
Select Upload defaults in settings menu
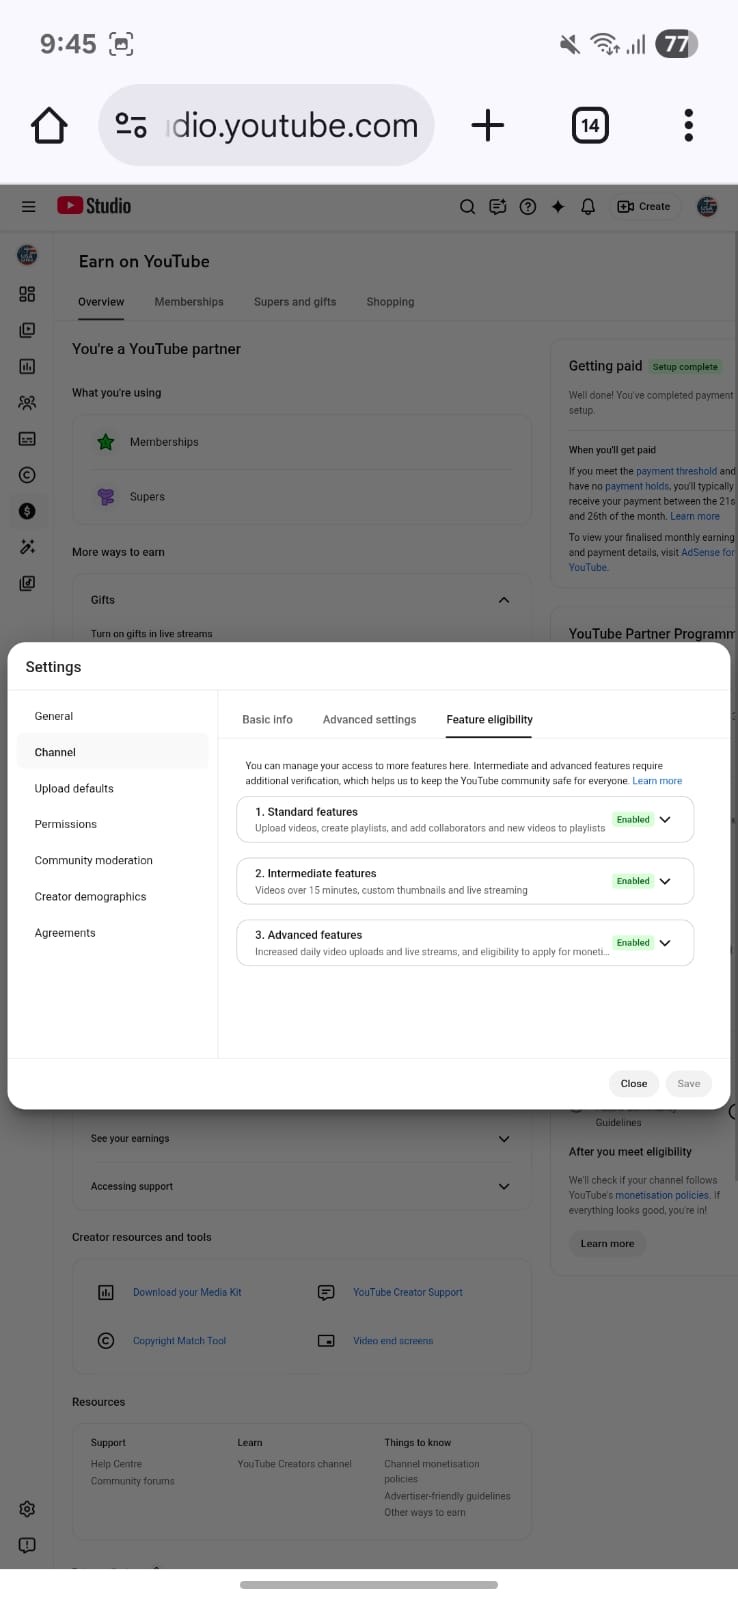coord(74,788)
